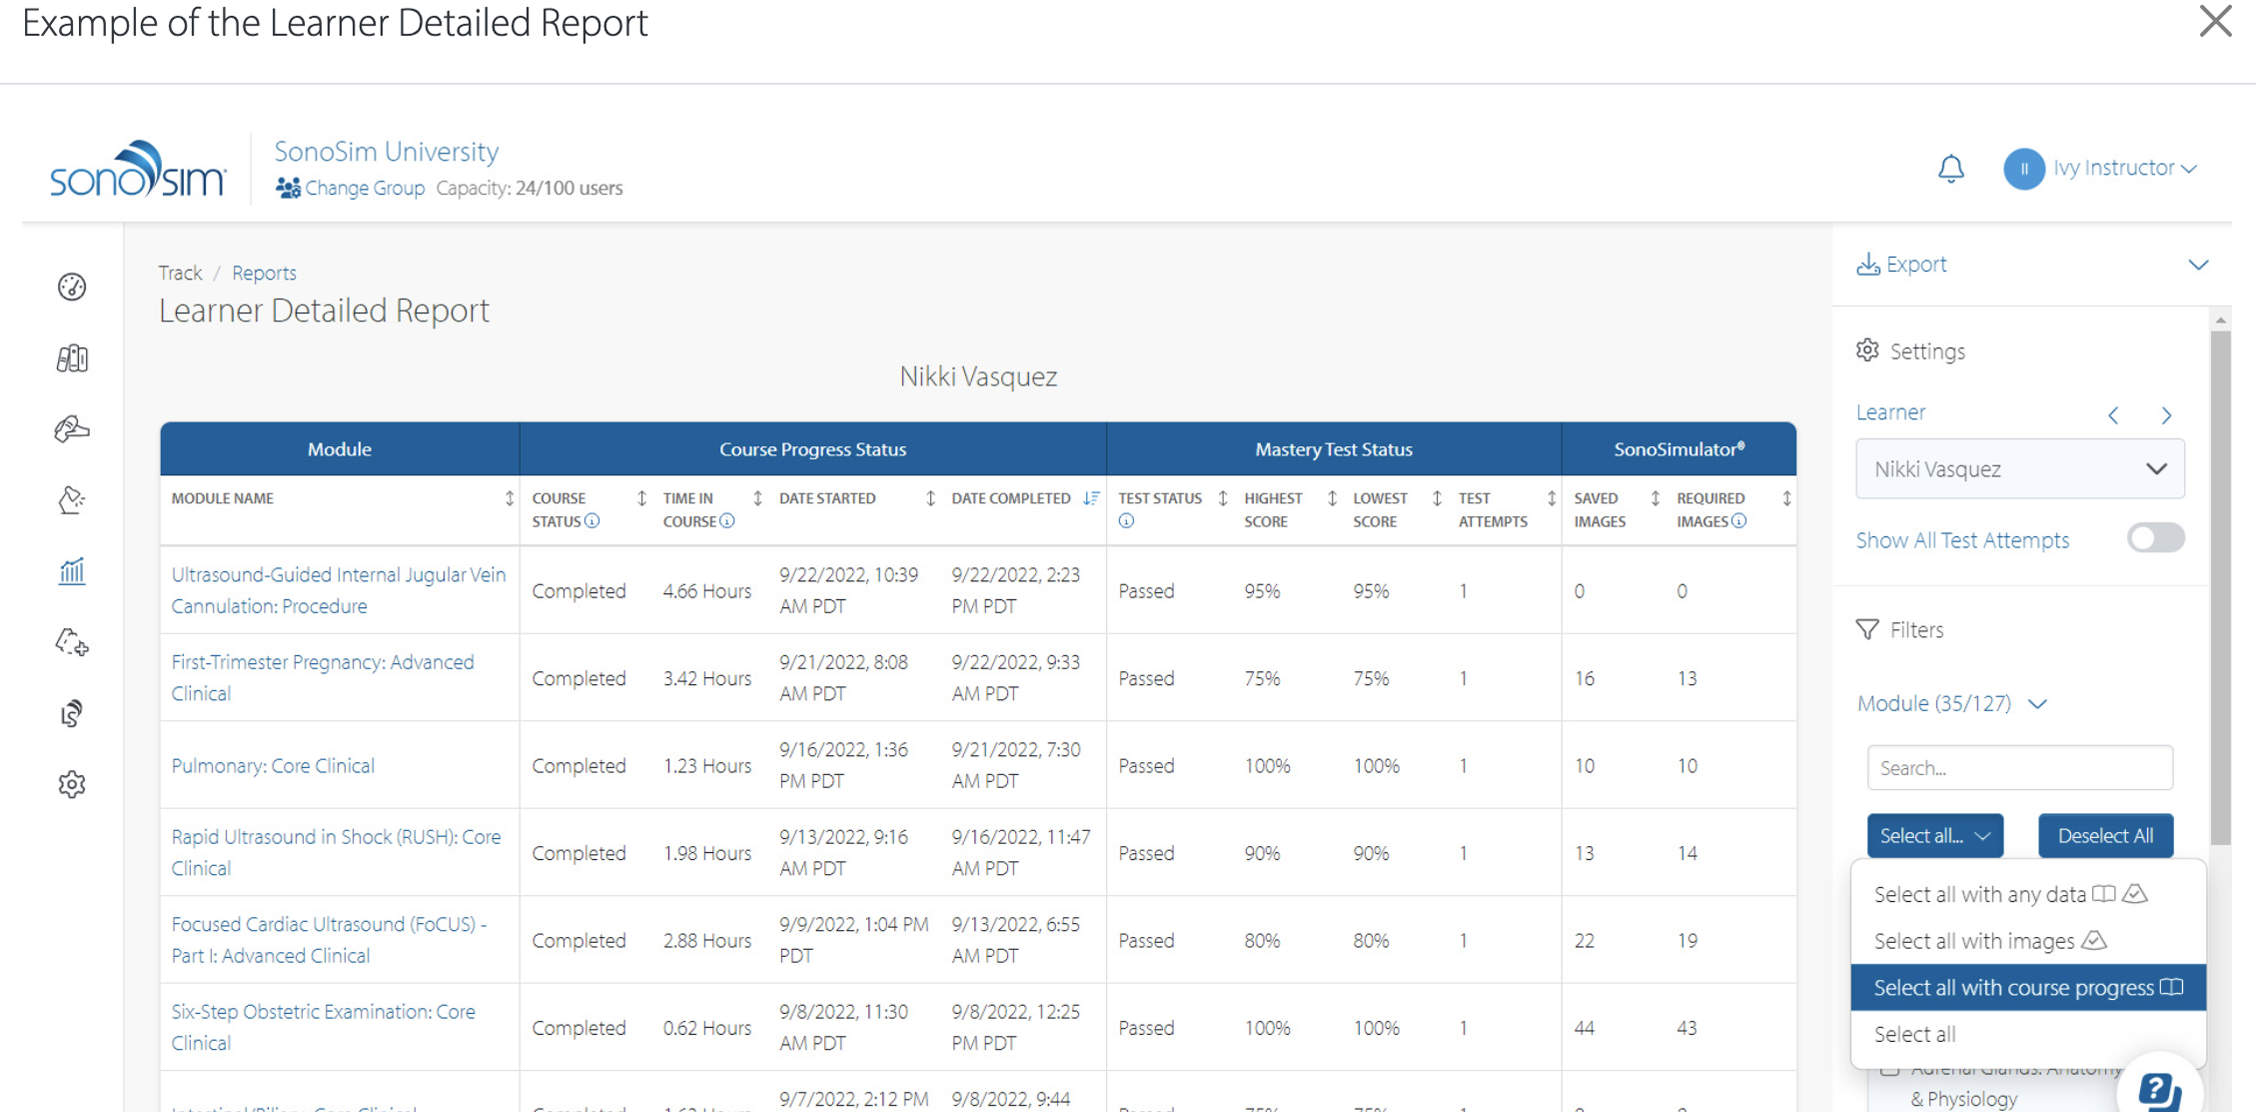Click the module Search input field
The image size is (2256, 1112).
point(2019,768)
